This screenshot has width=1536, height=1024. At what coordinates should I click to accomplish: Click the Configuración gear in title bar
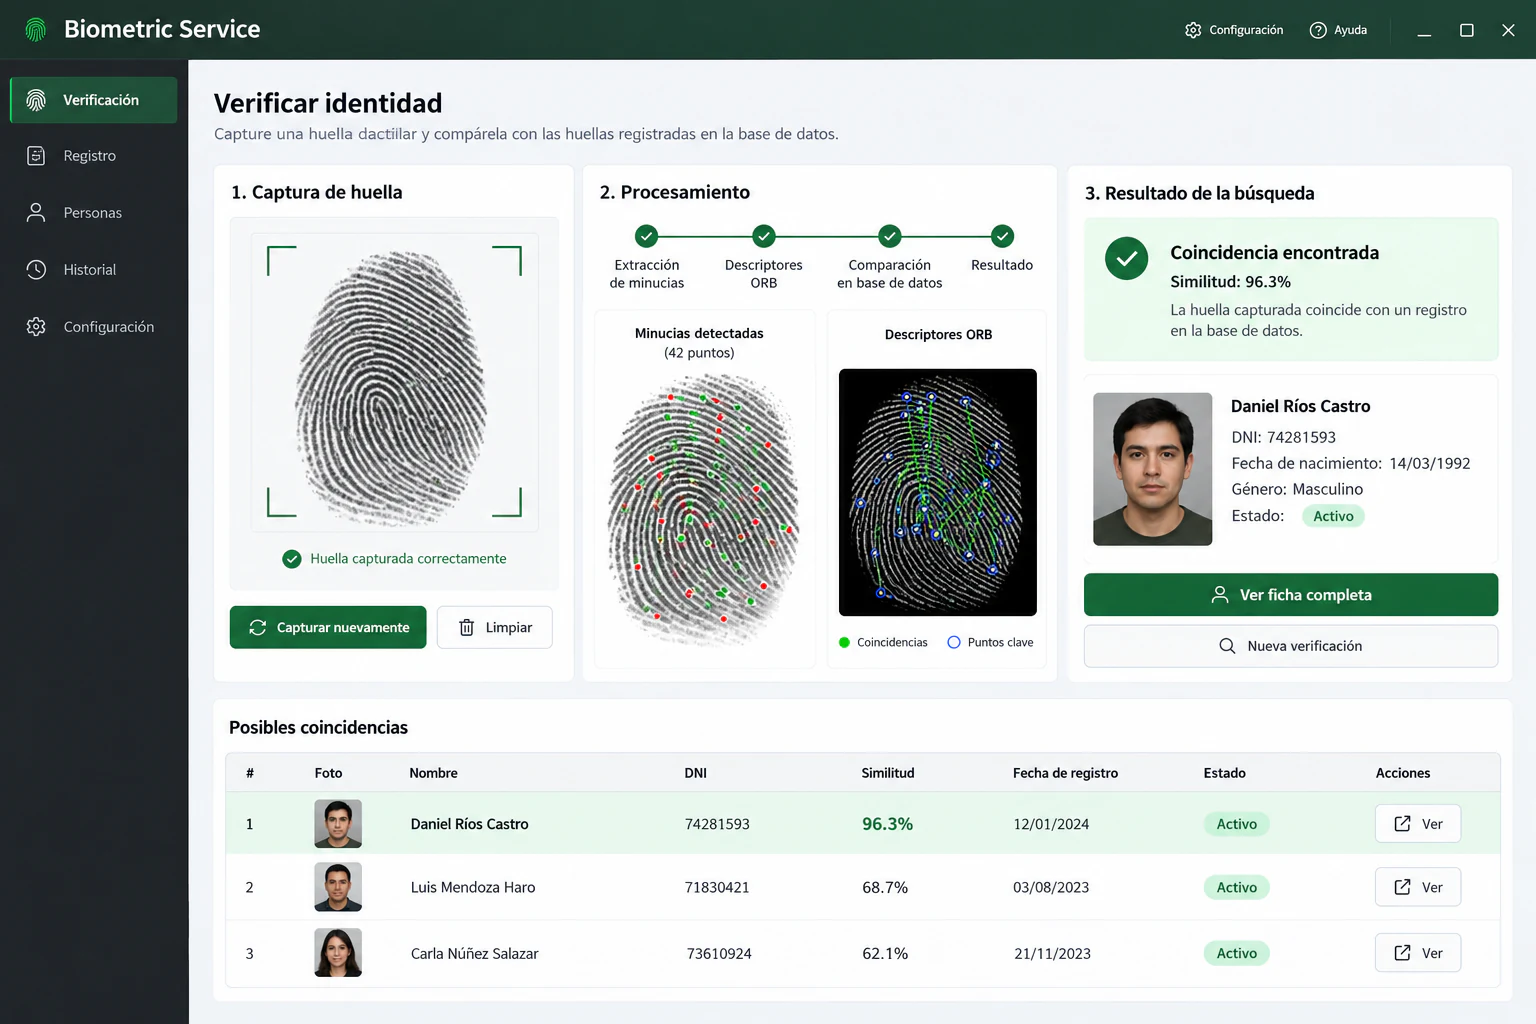click(1193, 30)
